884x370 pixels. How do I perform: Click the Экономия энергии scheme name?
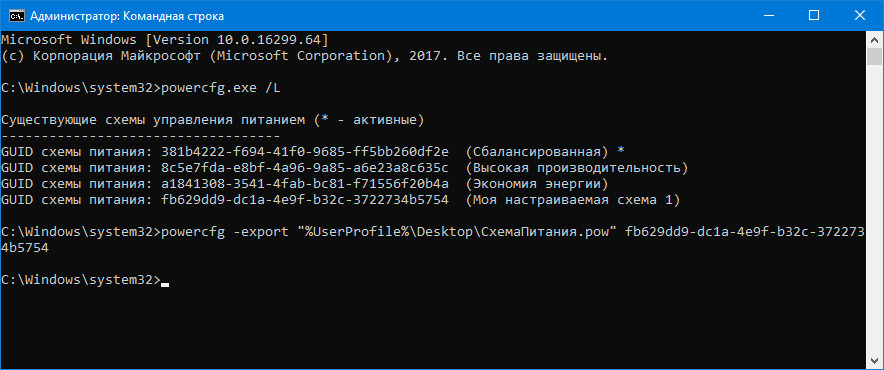pyautogui.click(x=537, y=184)
